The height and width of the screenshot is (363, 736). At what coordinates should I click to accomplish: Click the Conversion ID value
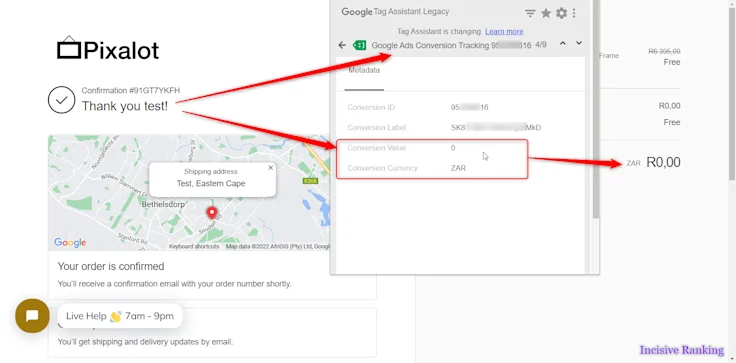(469, 108)
